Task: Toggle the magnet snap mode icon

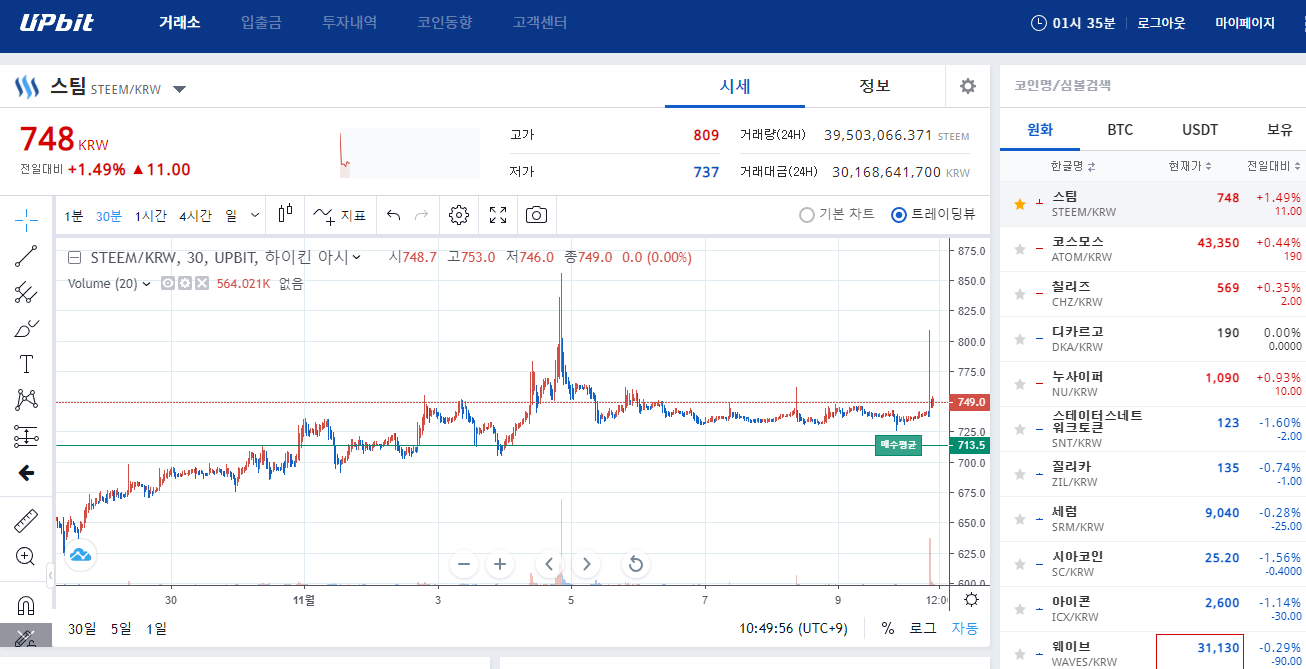Action: 27,605
